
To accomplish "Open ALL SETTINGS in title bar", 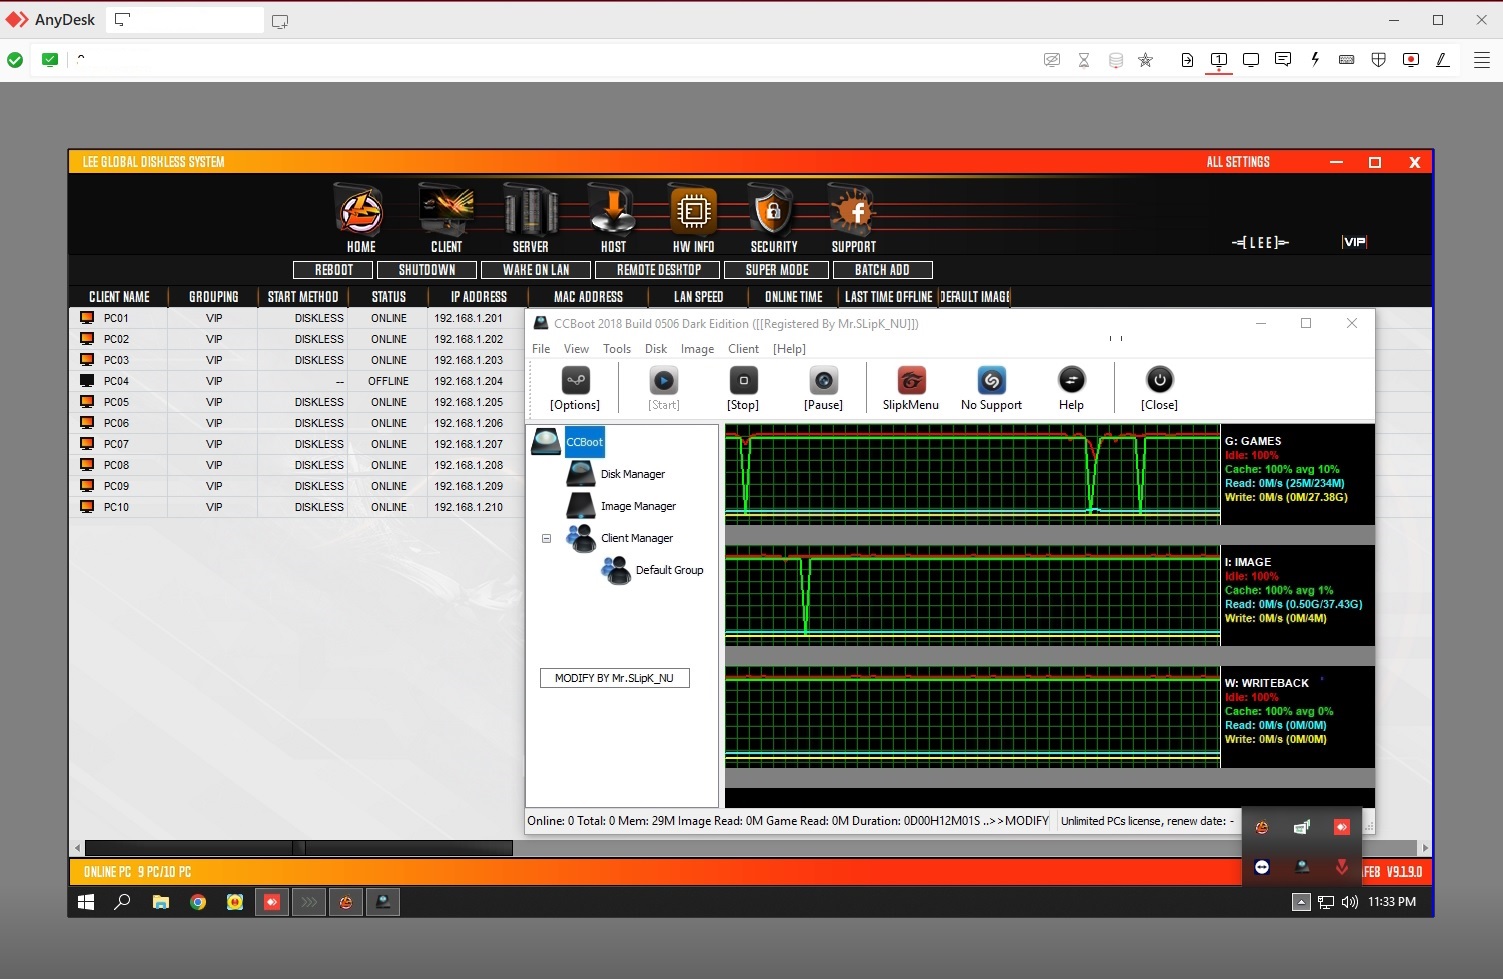I will coord(1238,162).
